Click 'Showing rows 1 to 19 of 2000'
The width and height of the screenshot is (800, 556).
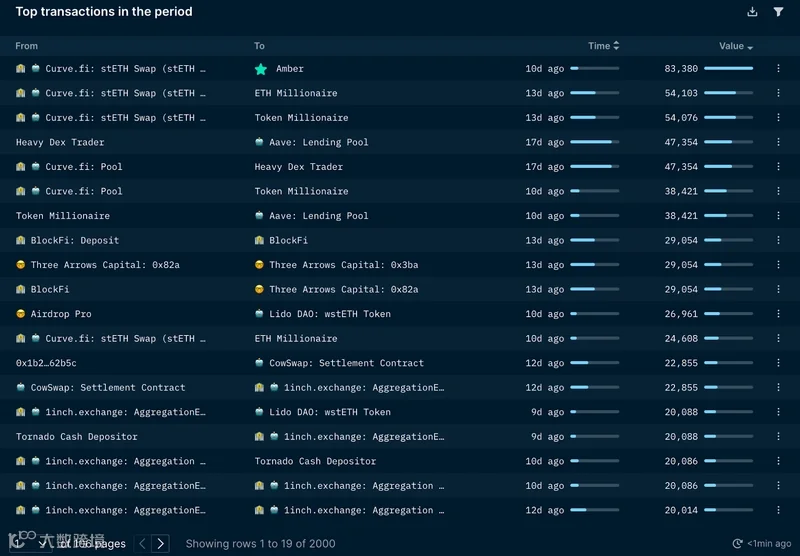tap(260, 544)
